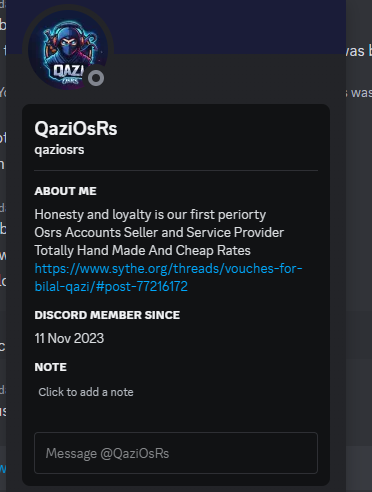
Task: Click the Honesty and loyalty bio line
Action: pyautogui.click(x=150, y=215)
